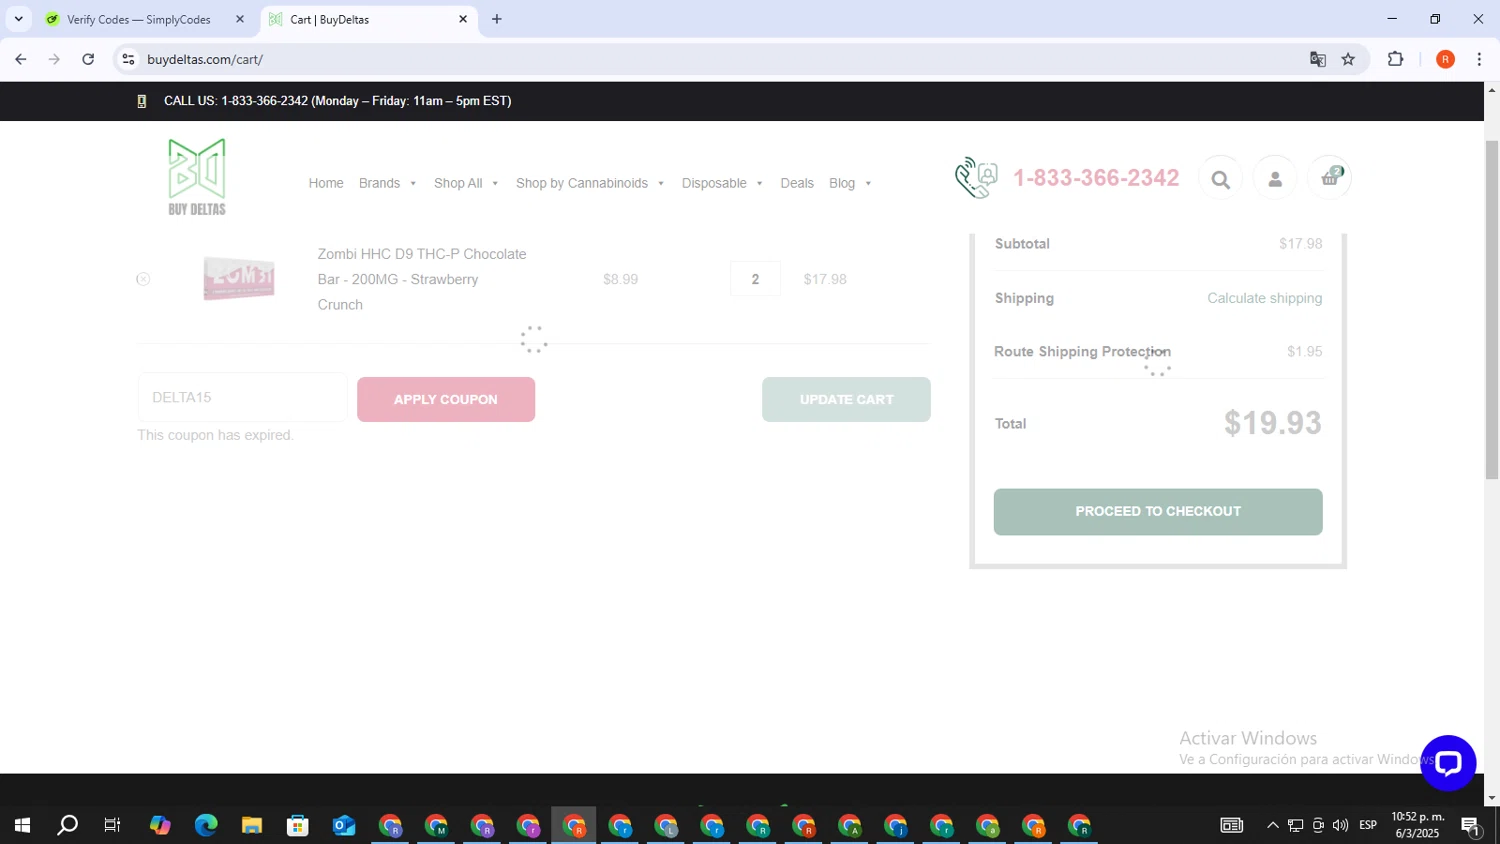Open the Chrome profile avatar
The height and width of the screenshot is (844, 1500).
pos(1445,59)
